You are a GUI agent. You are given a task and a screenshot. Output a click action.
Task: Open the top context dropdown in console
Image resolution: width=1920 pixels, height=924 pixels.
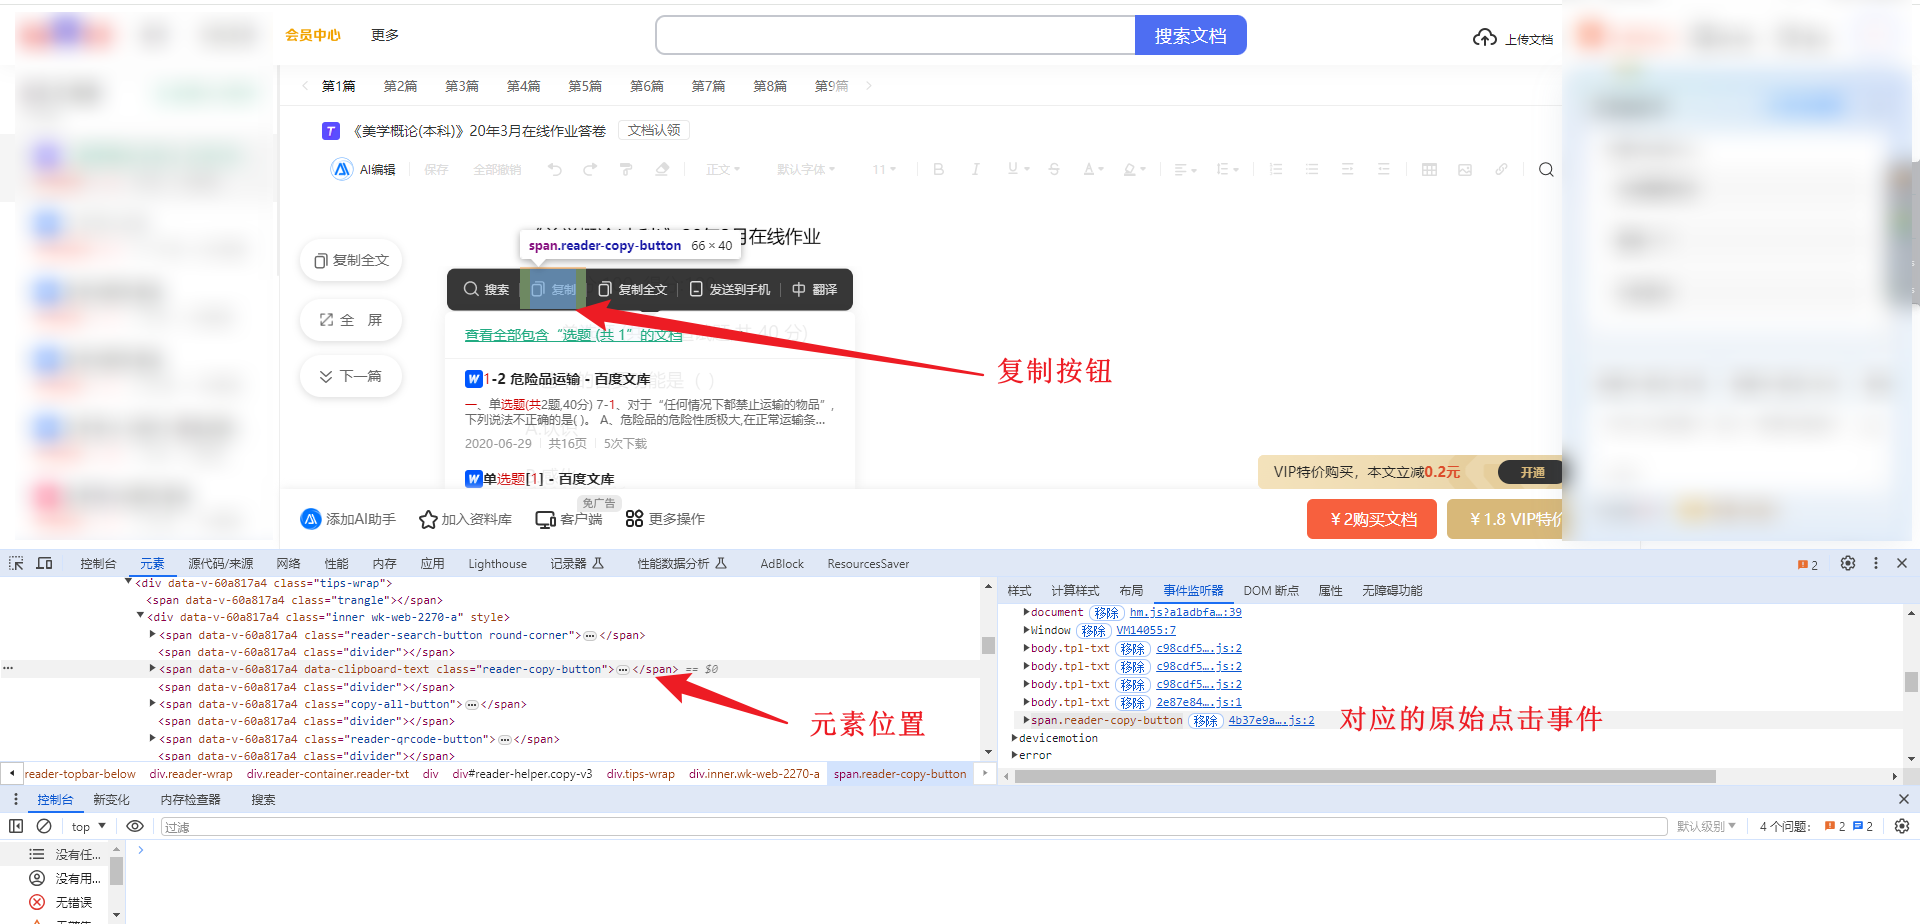[89, 826]
